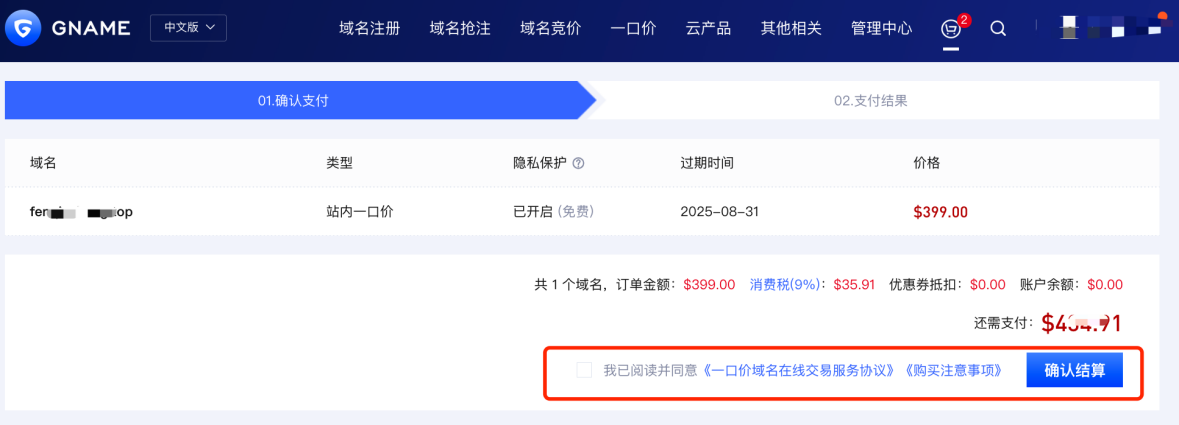This screenshot has width=1179, height=425.
Task: Click the GNAME logo icon
Action: 23,29
